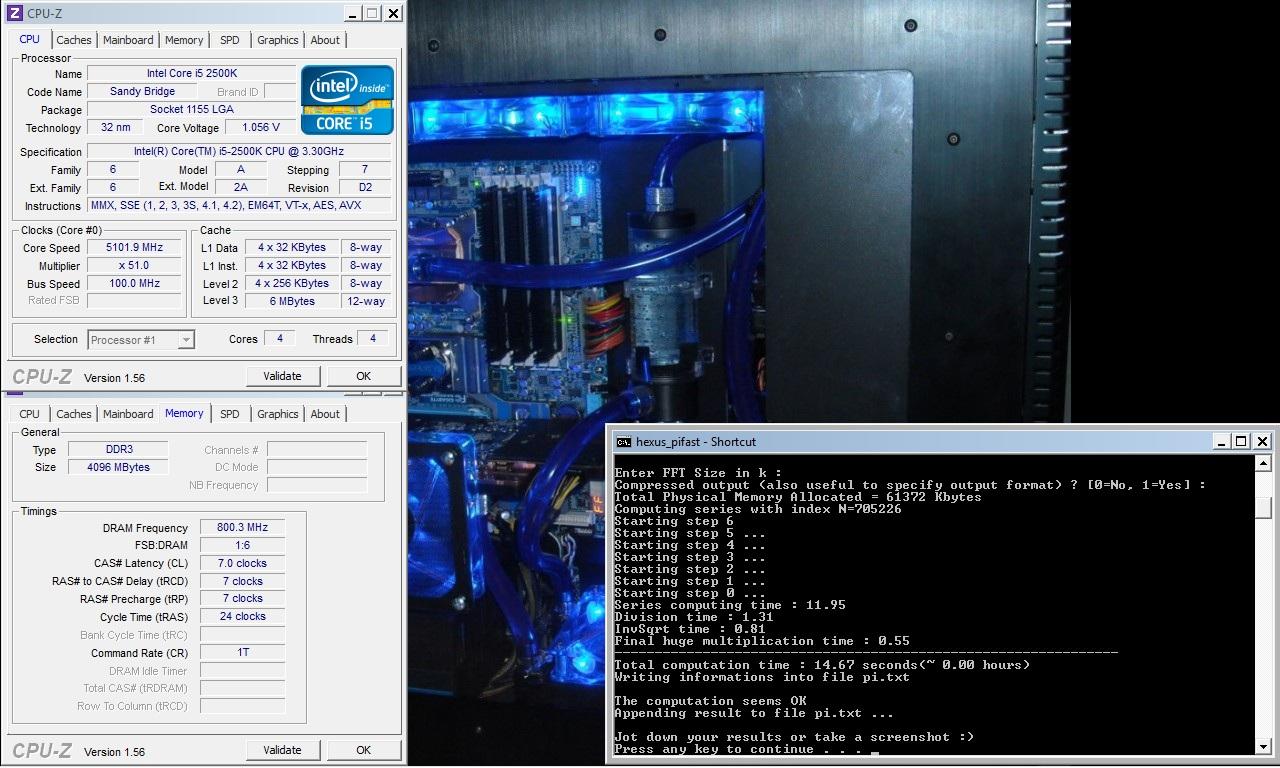The width and height of the screenshot is (1280, 768).
Task: Open About tab in upper CPU-Z window
Action: point(325,40)
